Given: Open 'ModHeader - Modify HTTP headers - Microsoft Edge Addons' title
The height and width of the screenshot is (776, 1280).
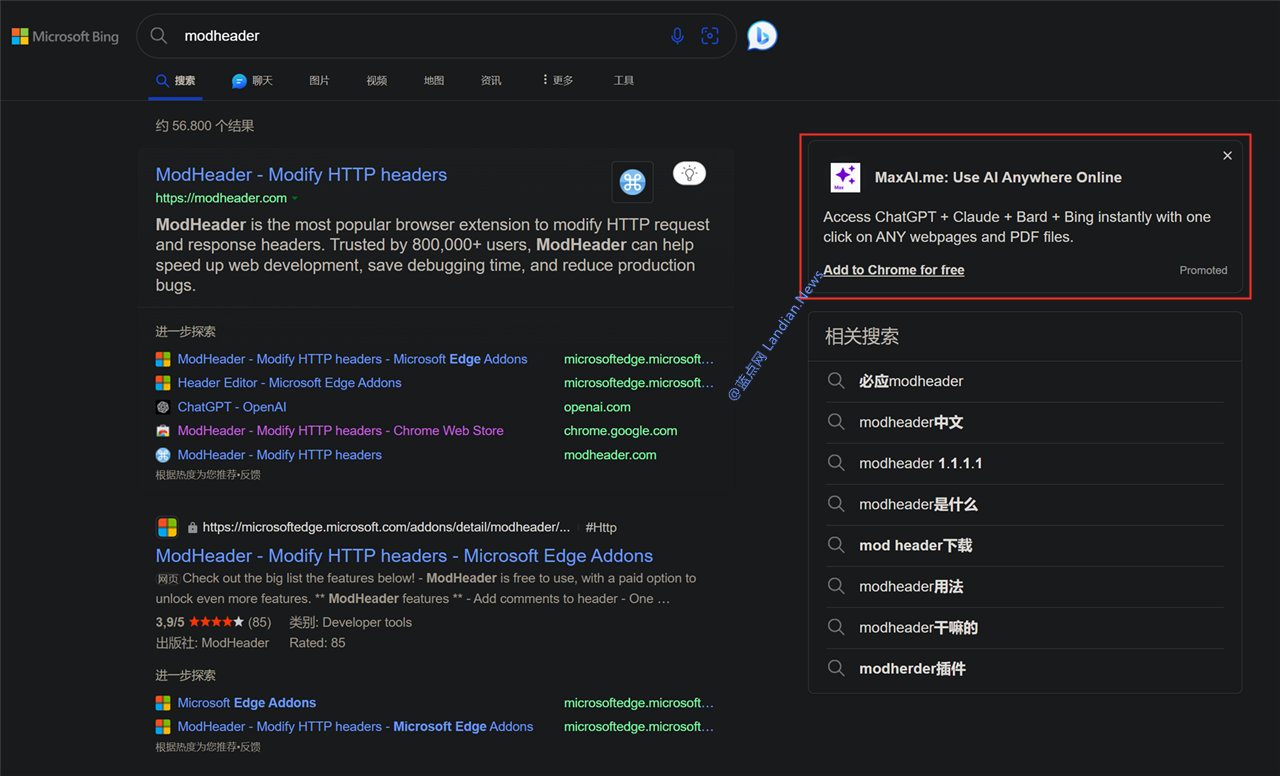Looking at the screenshot, I should (404, 556).
